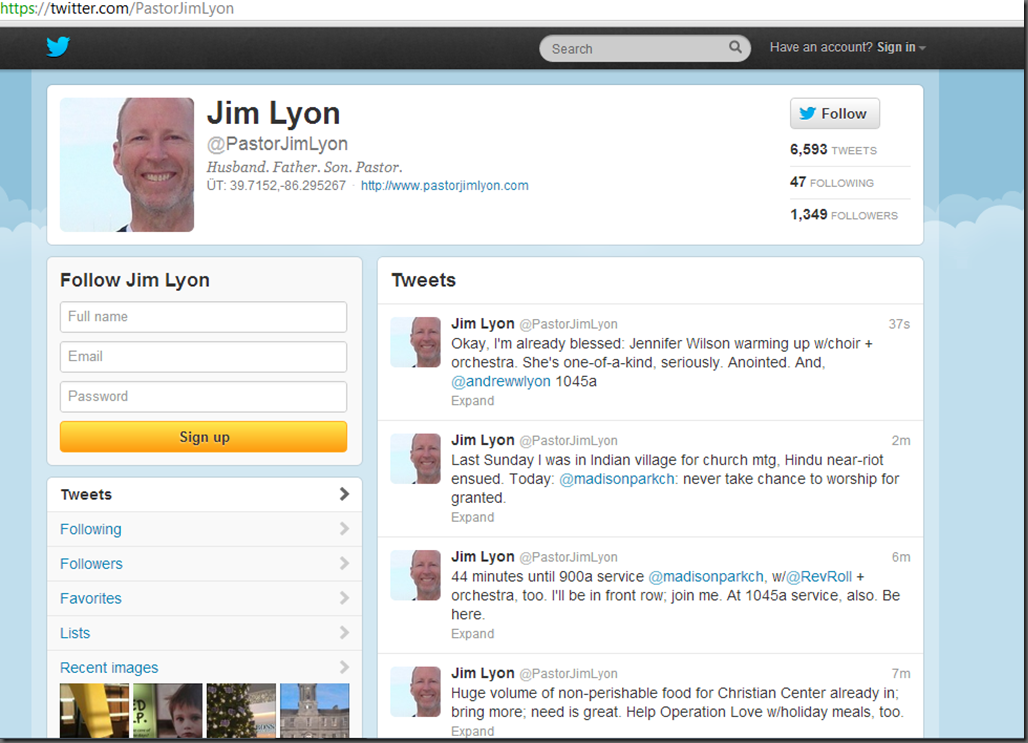Click the avatar on the 7m tweet
Image resolution: width=1028 pixels, height=743 pixels.
coord(416,692)
